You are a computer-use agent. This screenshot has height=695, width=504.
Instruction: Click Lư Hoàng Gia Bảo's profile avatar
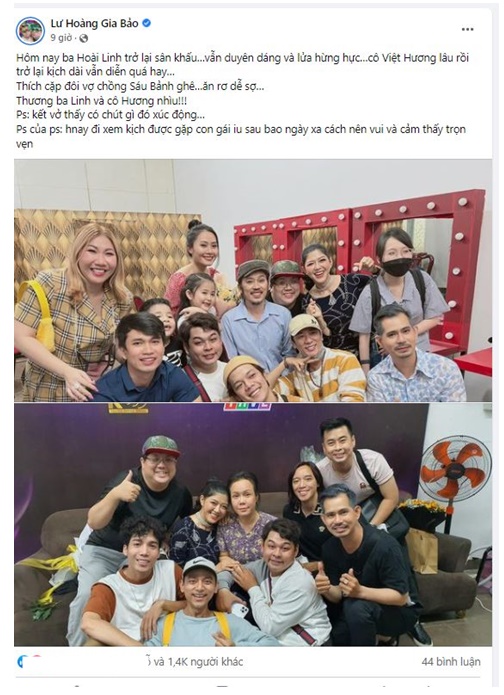pos(30,31)
